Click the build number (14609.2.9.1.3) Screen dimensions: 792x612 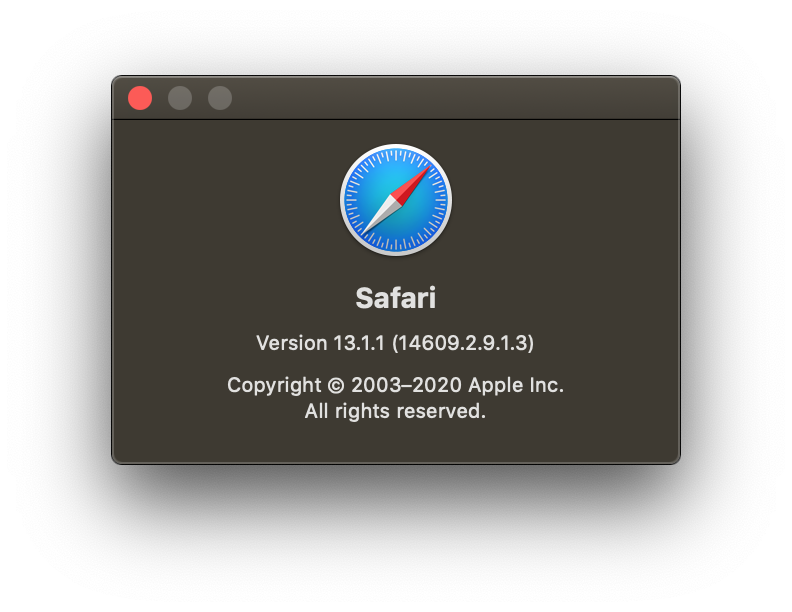click(x=463, y=343)
